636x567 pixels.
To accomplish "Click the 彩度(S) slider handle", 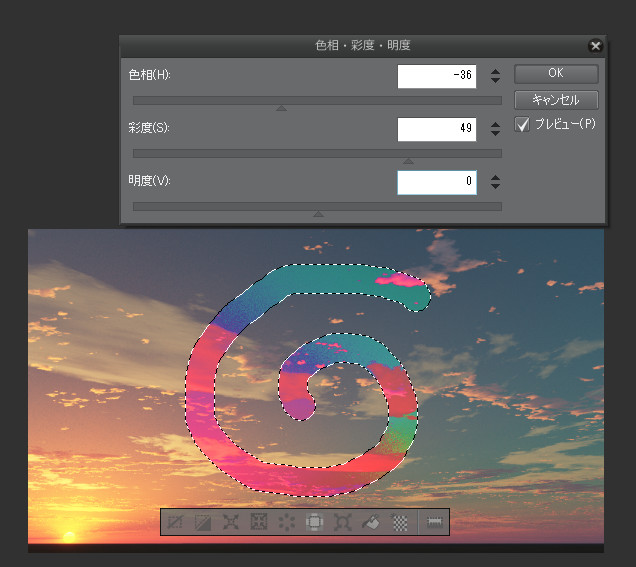I will tap(408, 161).
